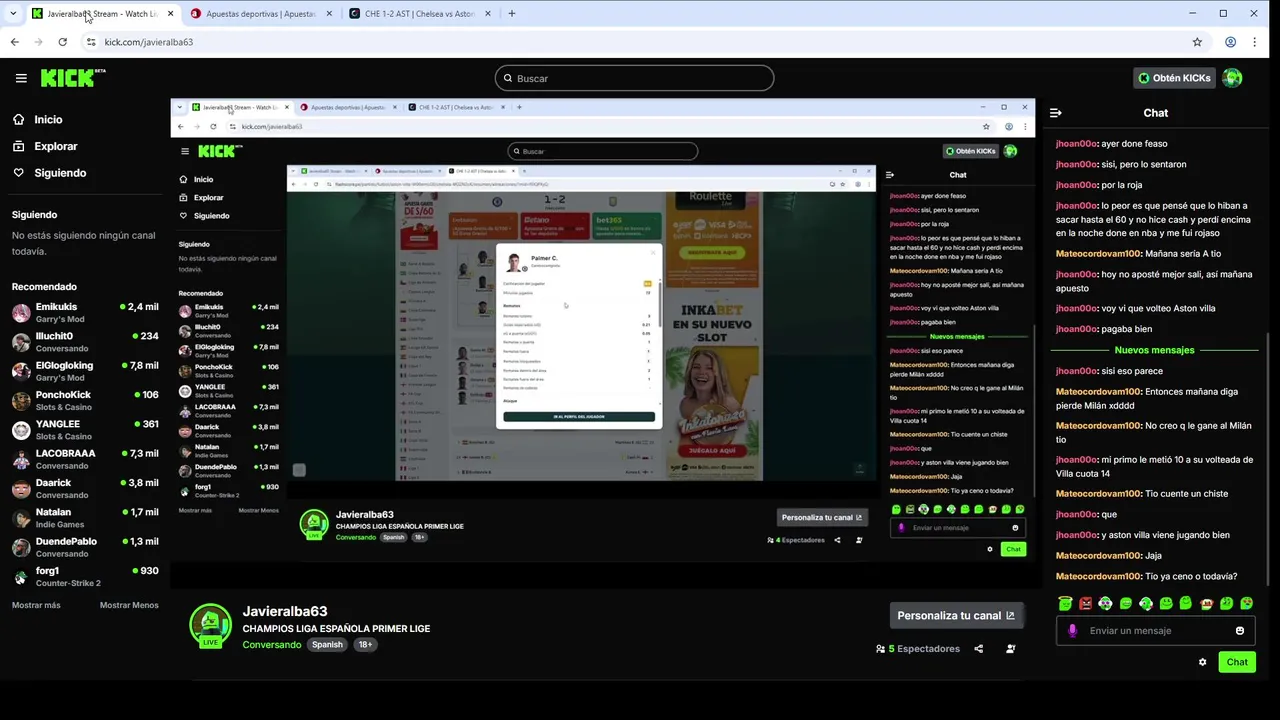Open recommended channel YANGLEE

pos(85,430)
